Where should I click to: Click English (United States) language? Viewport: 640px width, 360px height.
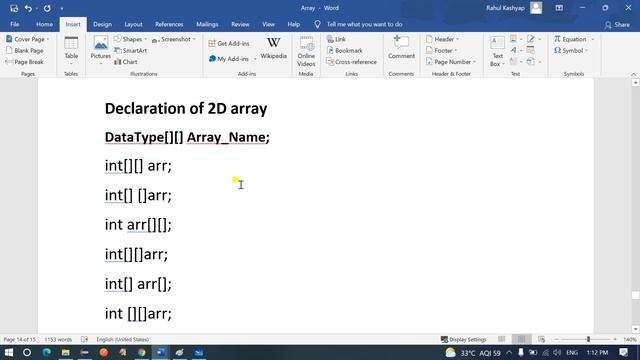click(122, 340)
